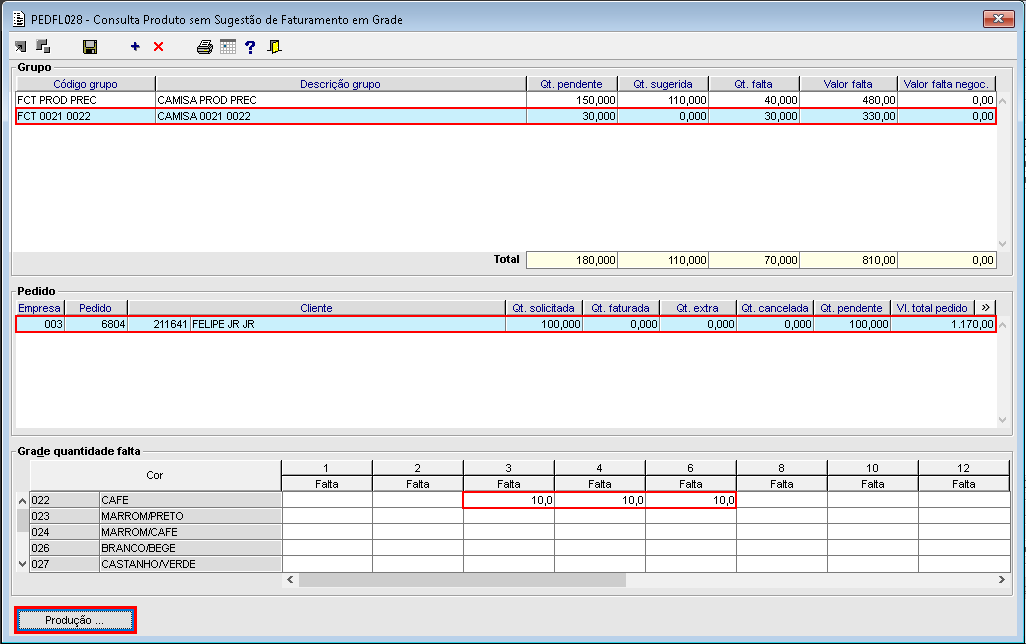Click the 10,0 cell under size 3
Screen dimensions: 1026x644
click(508, 500)
